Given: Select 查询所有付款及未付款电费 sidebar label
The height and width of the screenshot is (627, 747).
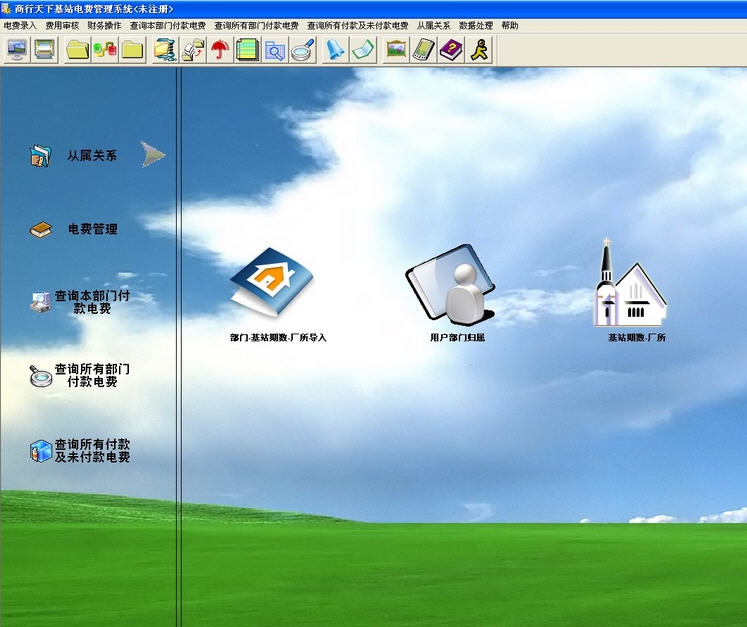Looking at the screenshot, I should pyautogui.click(x=92, y=451).
